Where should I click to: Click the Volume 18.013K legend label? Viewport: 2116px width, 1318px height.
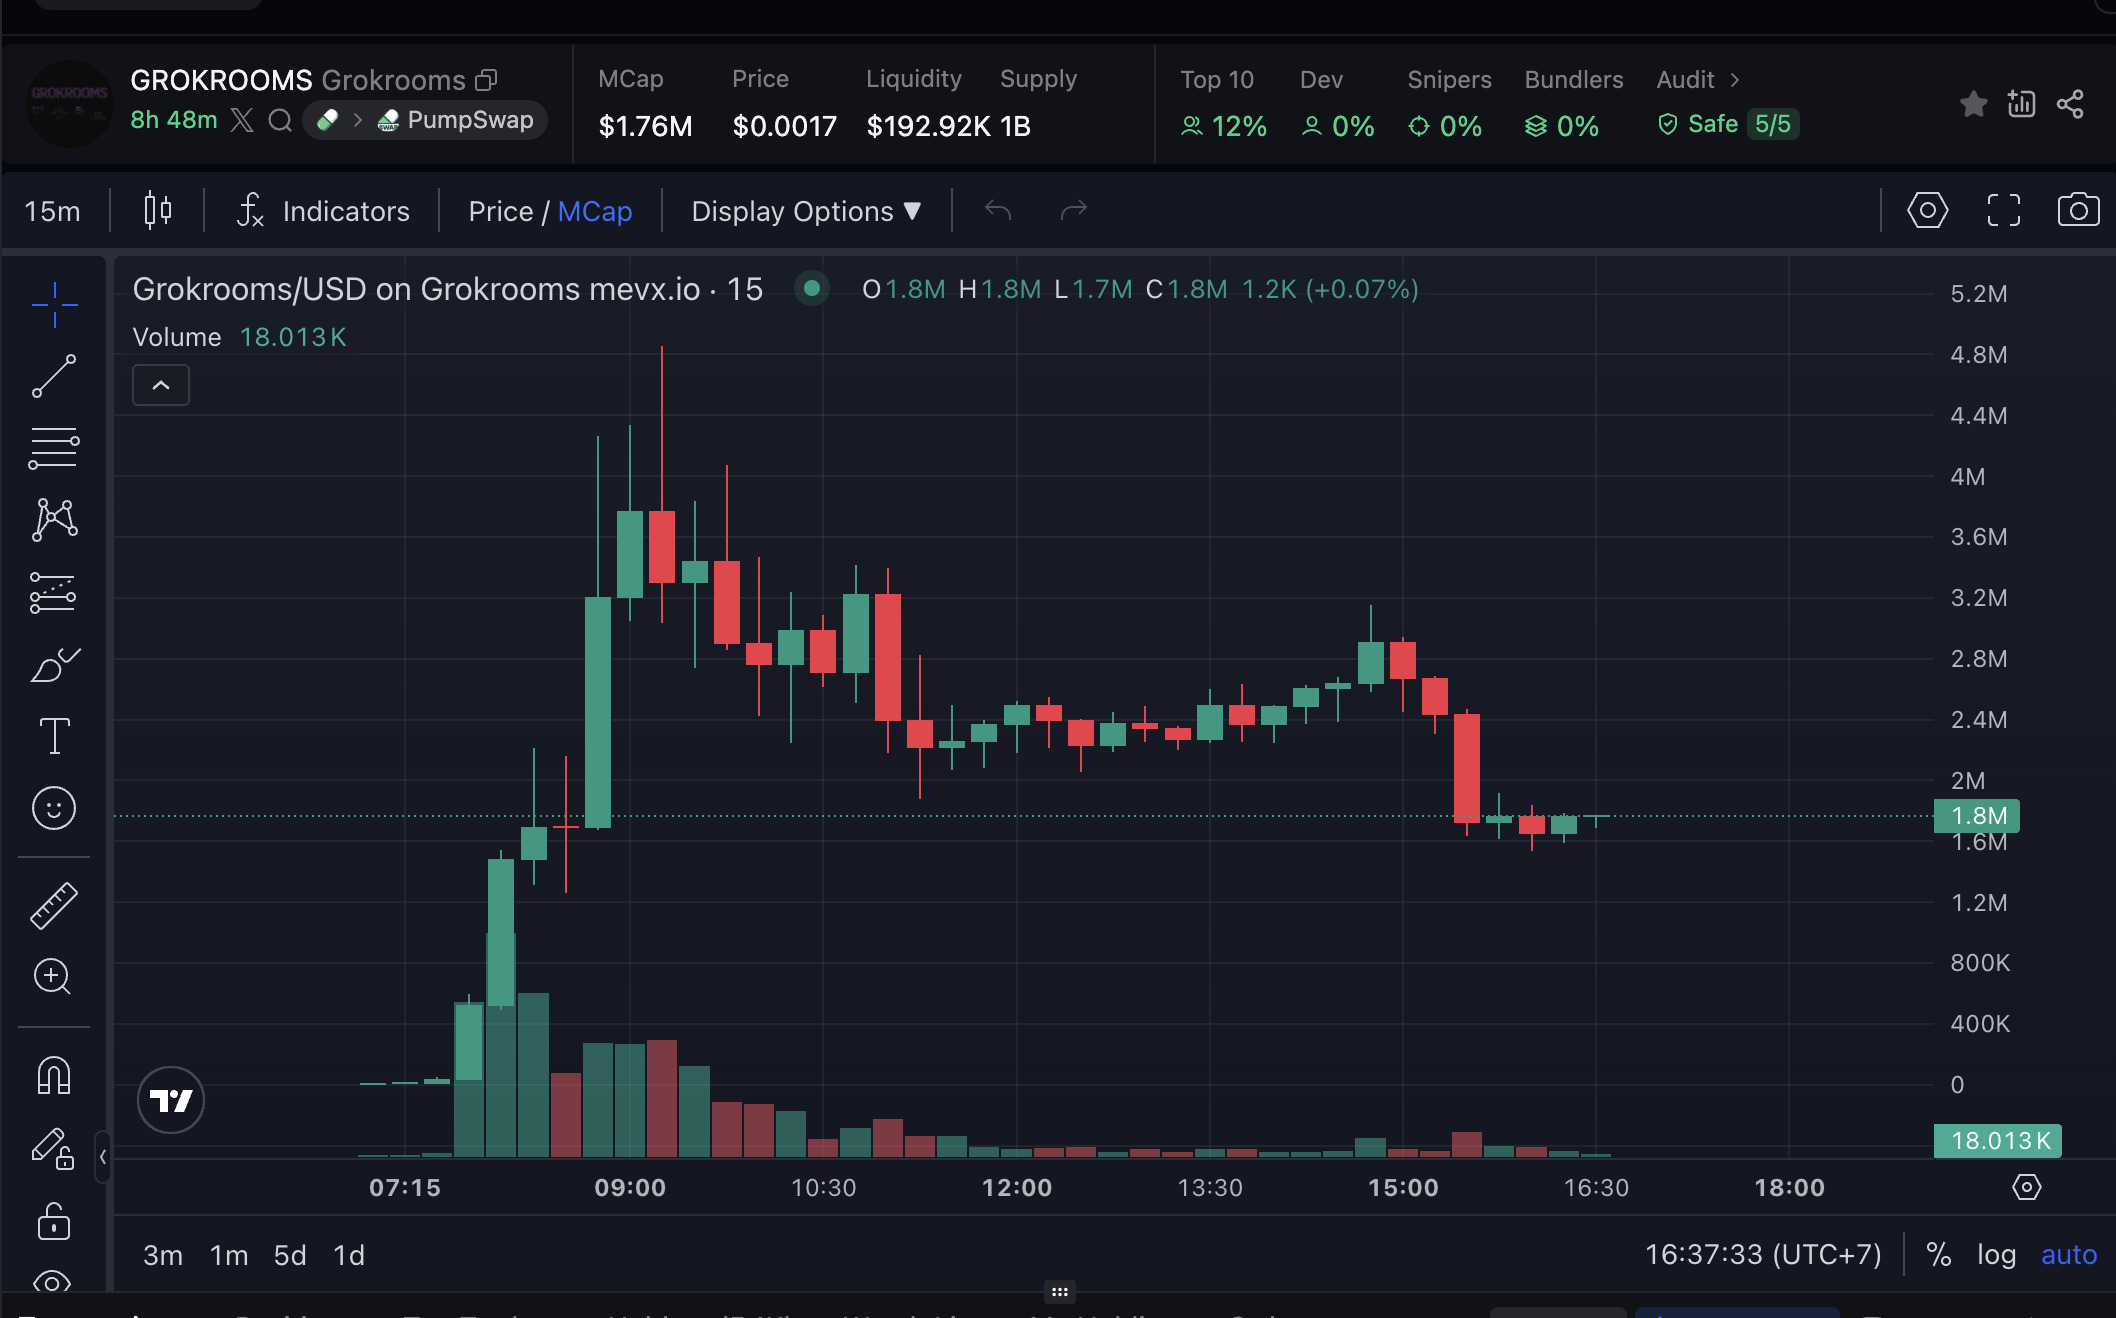pyautogui.click(x=240, y=337)
